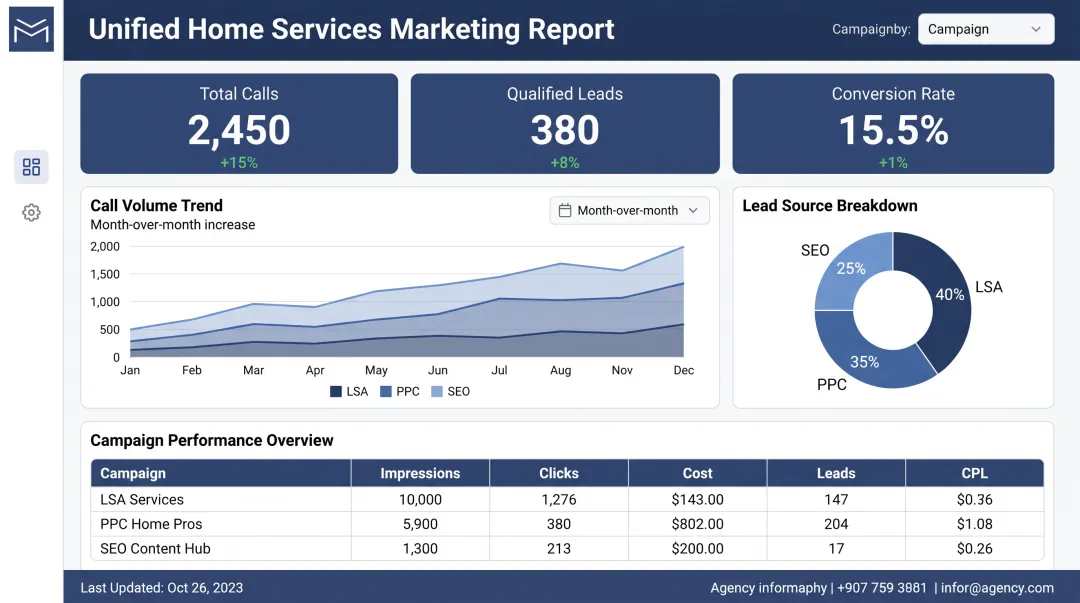Viewport: 1080px width, 603px height.
Task: Select the Conversion Rate card
Action: pyautogui.click(x=893, y=123)
